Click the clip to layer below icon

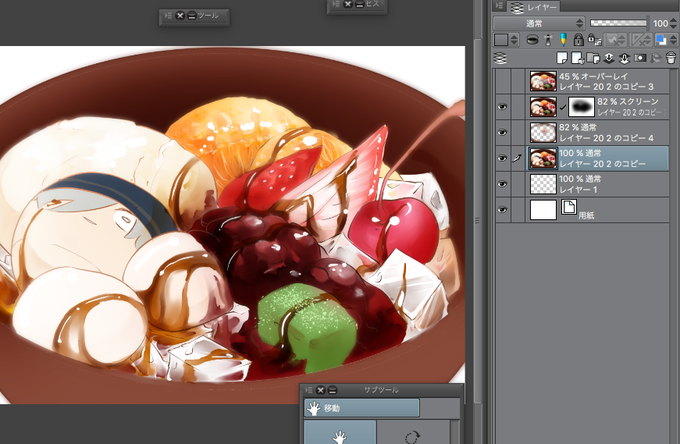pos(532,40)
